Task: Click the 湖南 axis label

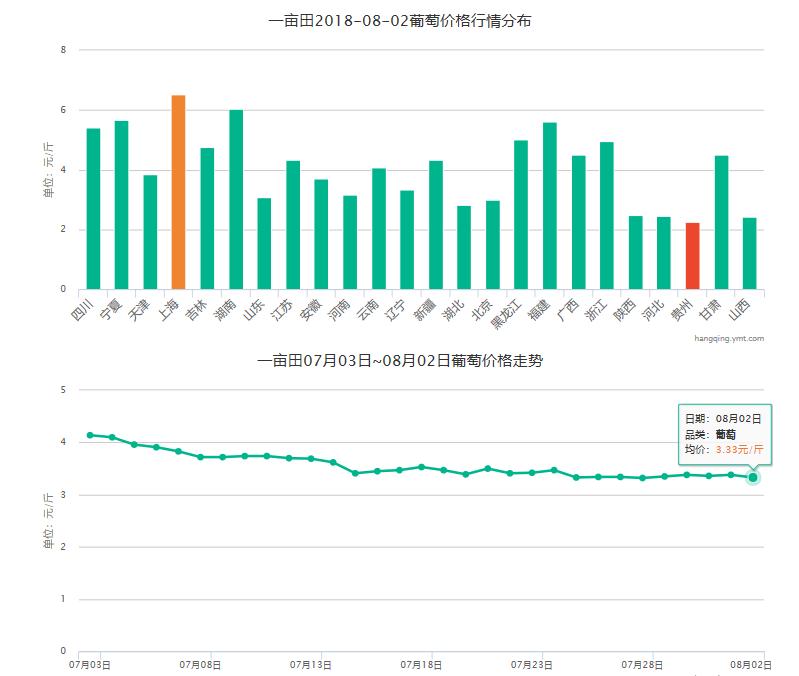Action: (x=225, y=310)
